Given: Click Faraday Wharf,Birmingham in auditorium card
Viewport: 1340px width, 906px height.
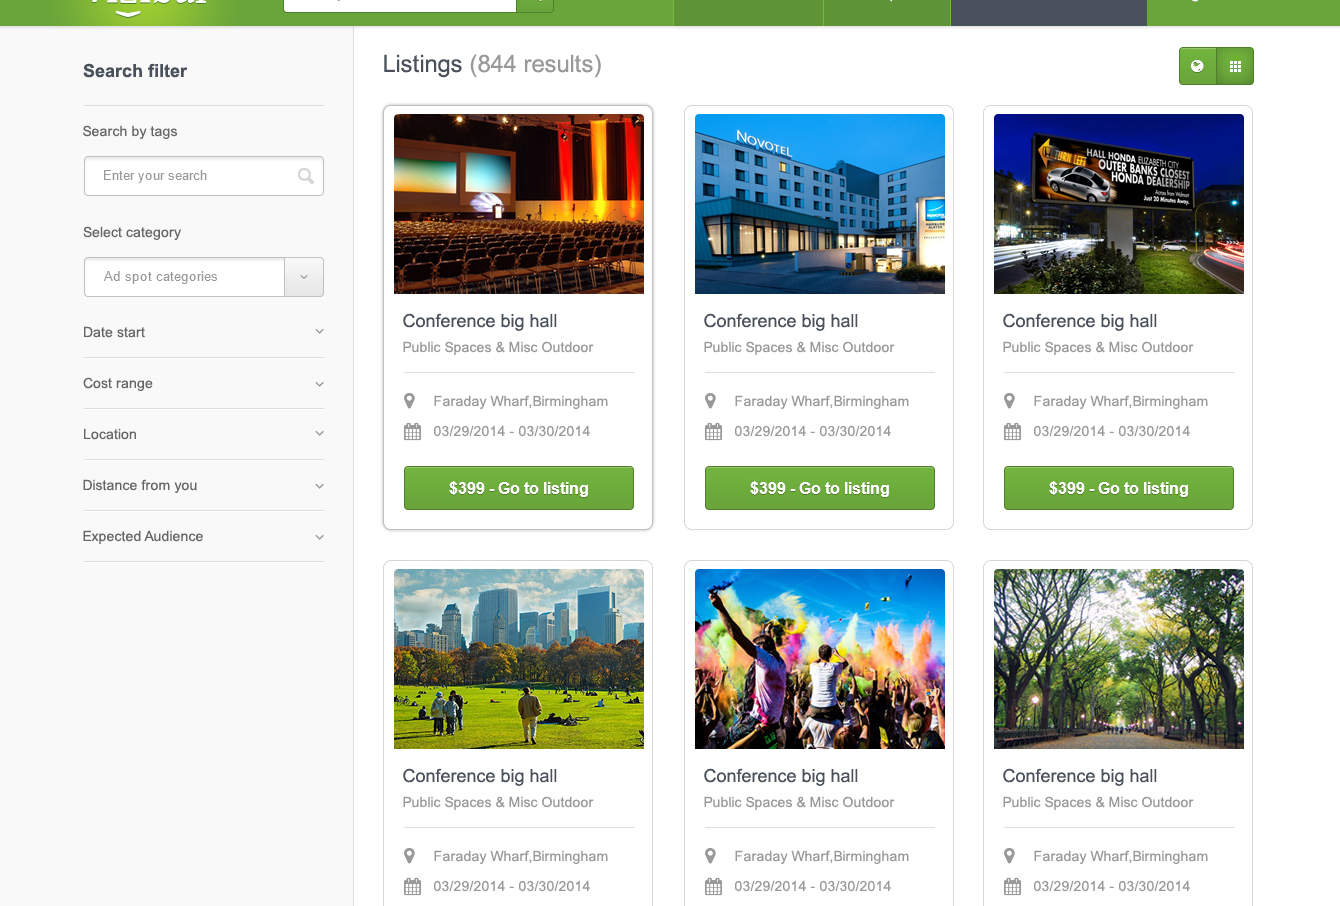Looking at the screenshot, I should pos(521,401).
